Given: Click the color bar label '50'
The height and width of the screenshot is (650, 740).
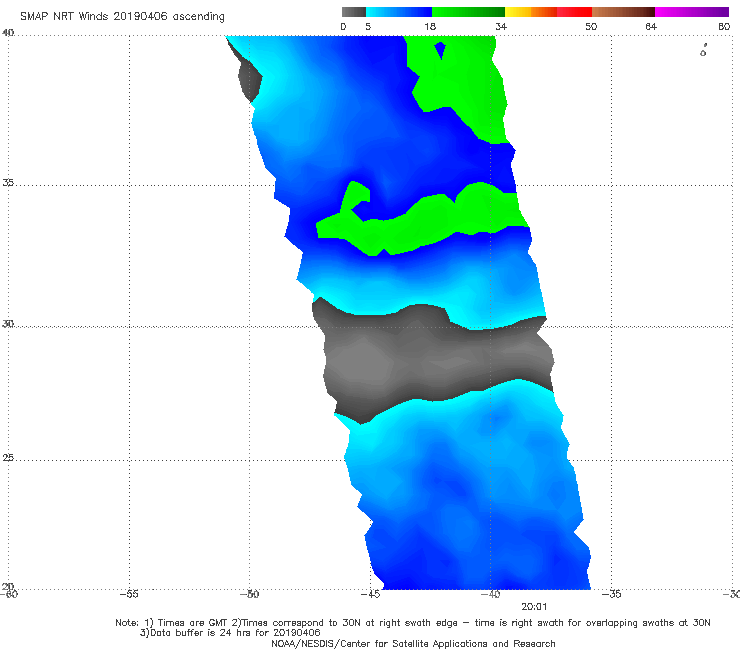Looking at the screenshot, I should coord(591,26).
